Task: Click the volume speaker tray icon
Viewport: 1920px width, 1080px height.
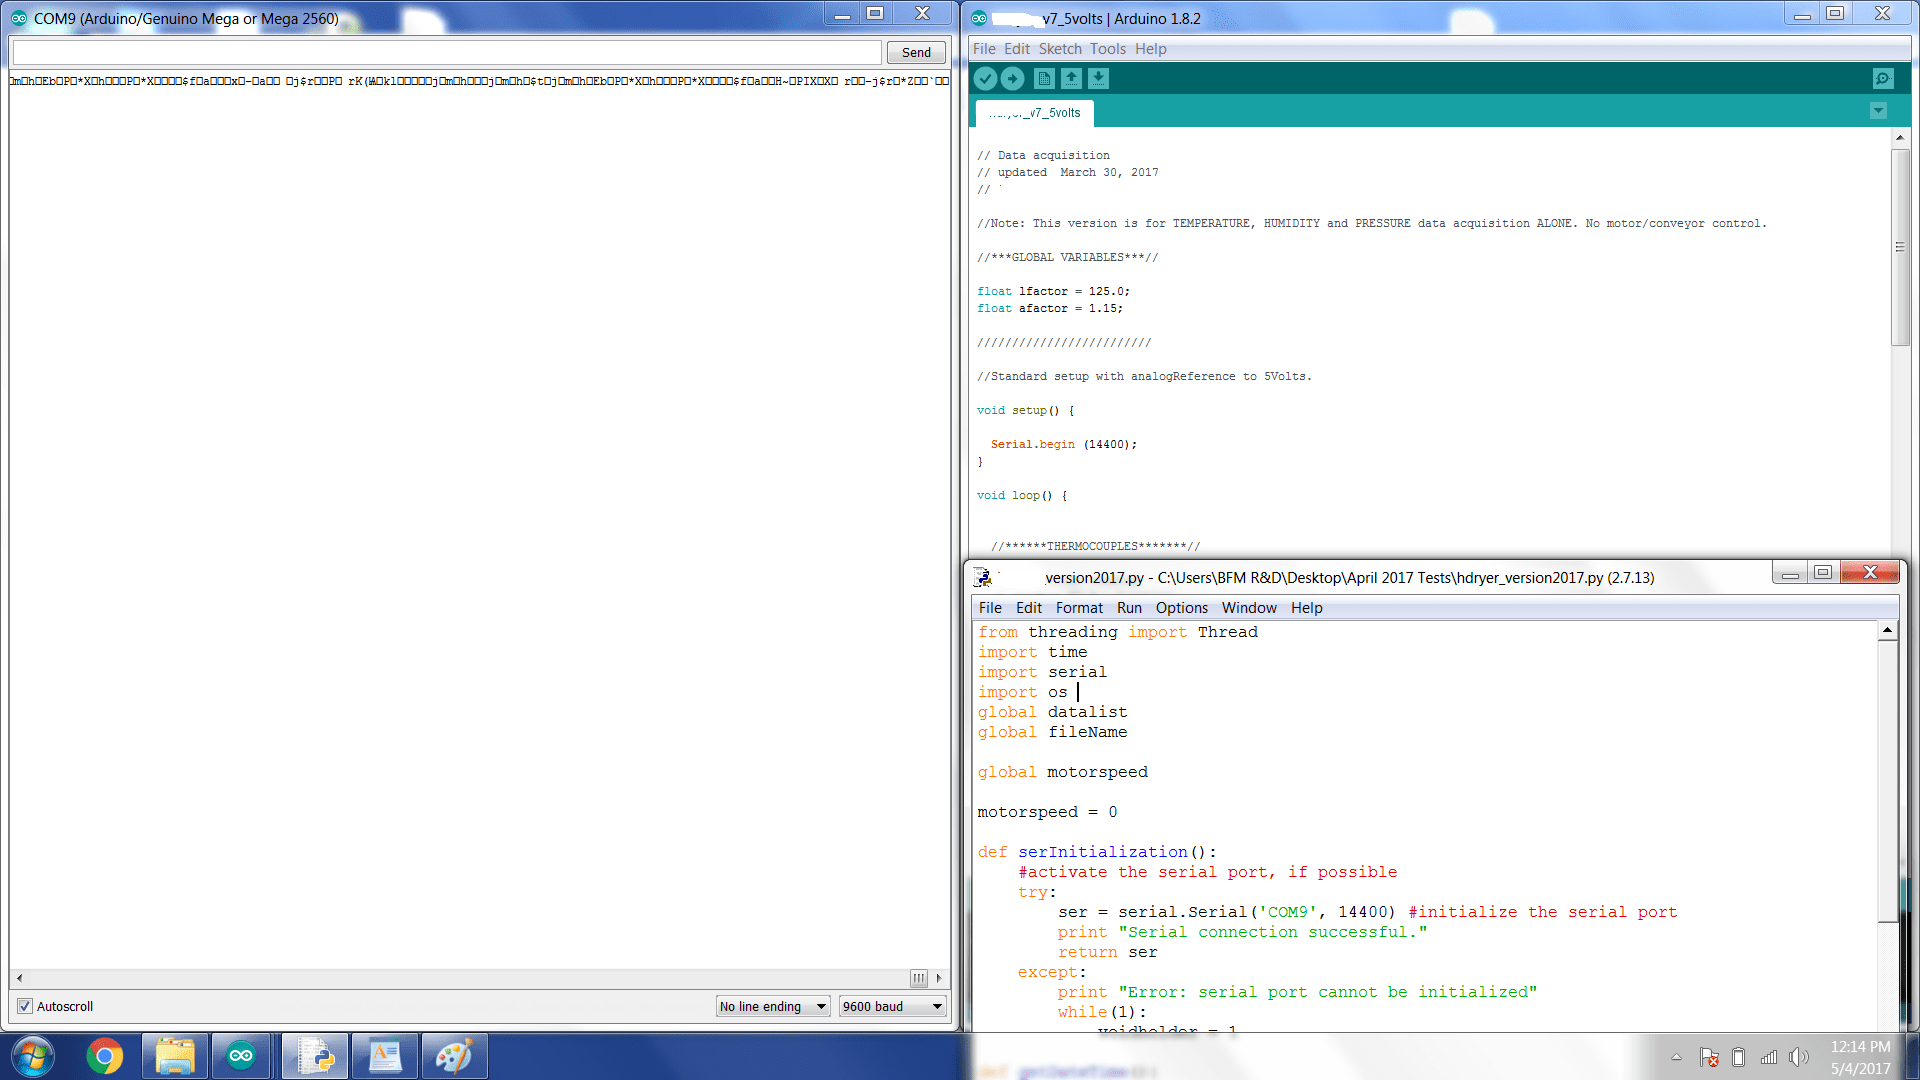Action: pyautogui.click(x=1799, y=1057)
